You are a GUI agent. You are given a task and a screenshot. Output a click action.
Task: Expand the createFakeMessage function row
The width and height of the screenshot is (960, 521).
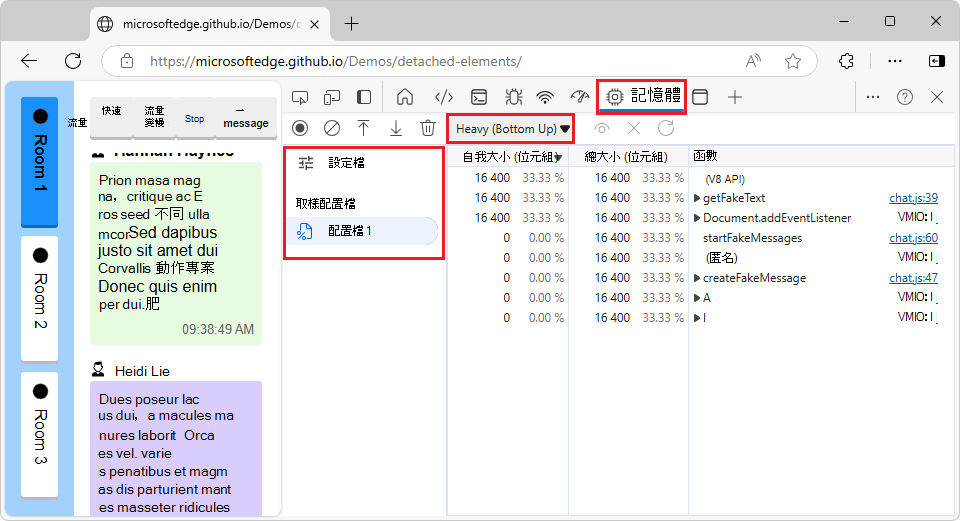697,278
